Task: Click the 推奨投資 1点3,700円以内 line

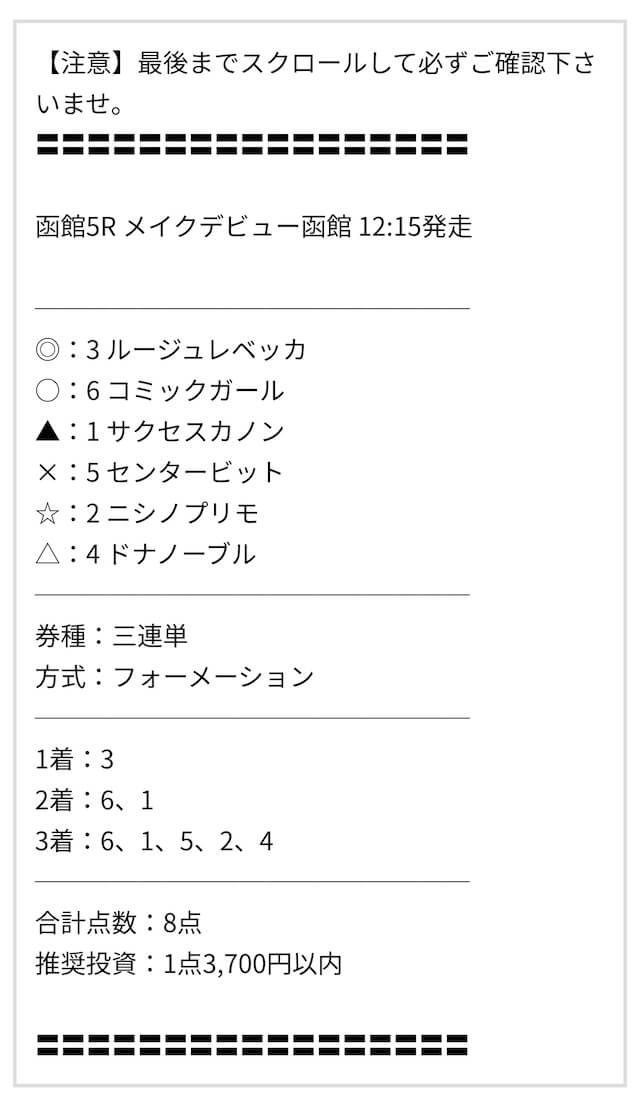Action: tap(189, 964)
